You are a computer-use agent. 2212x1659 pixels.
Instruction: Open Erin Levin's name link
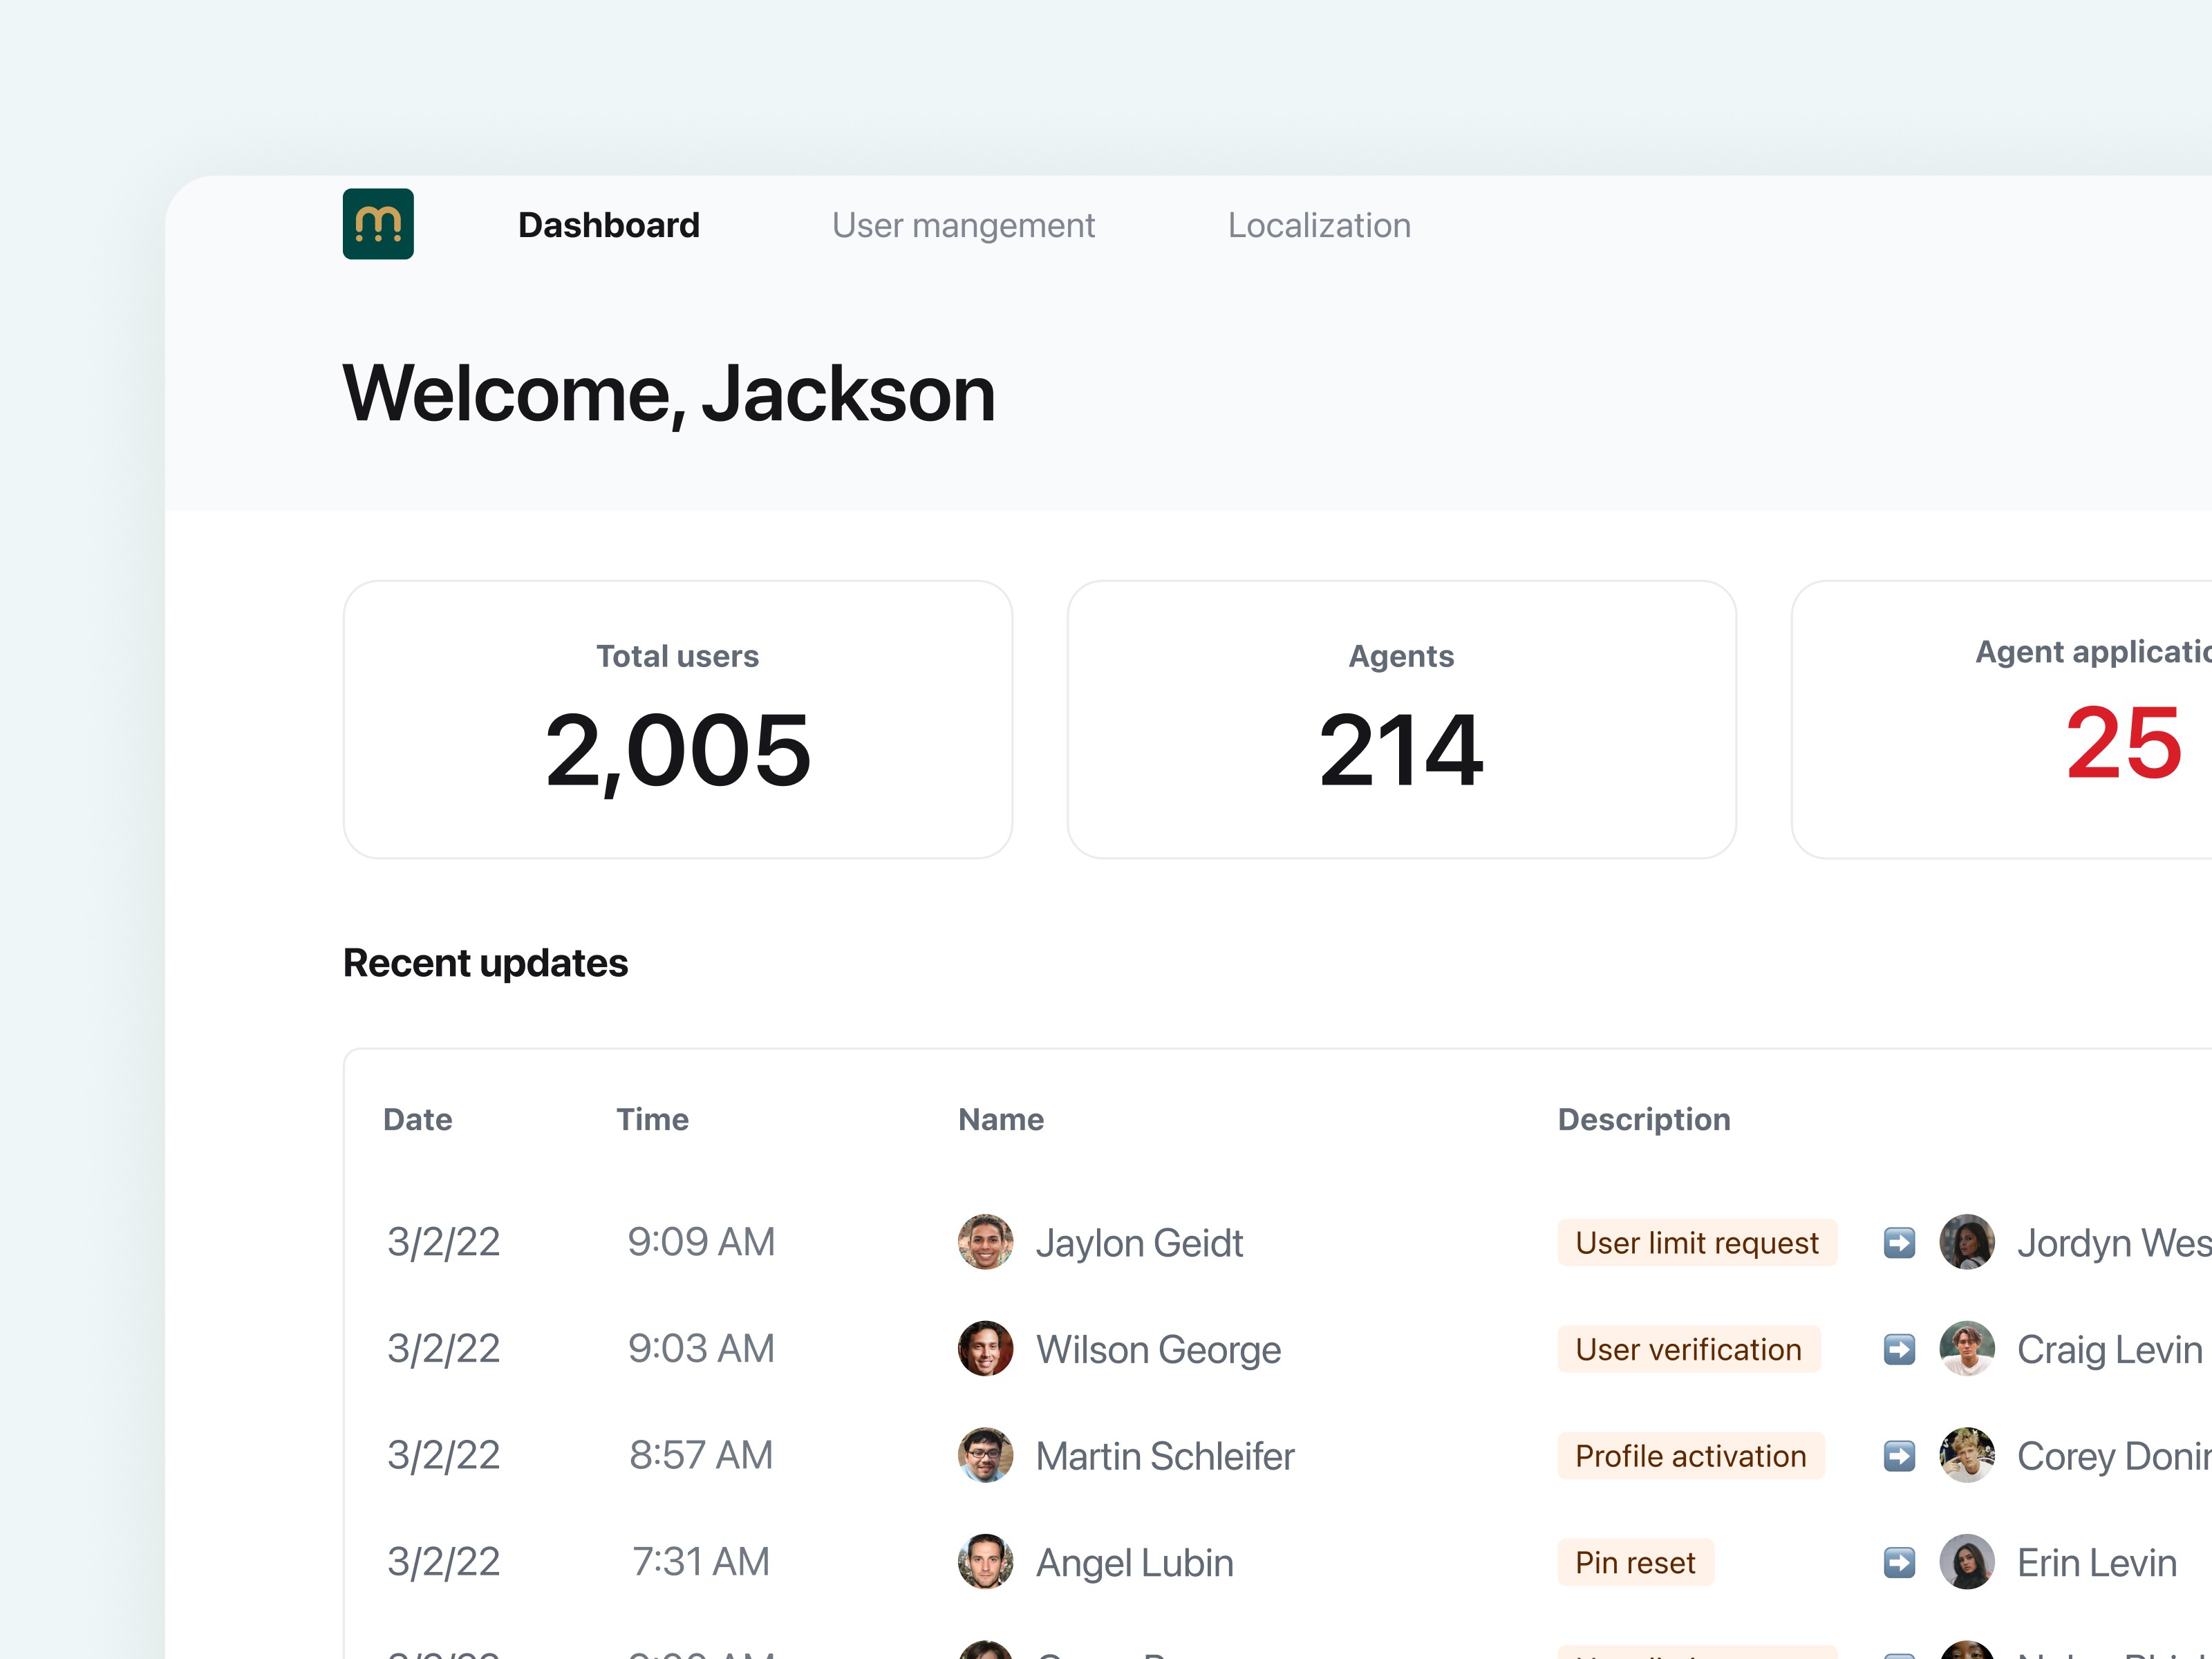coord(2096,1563)
